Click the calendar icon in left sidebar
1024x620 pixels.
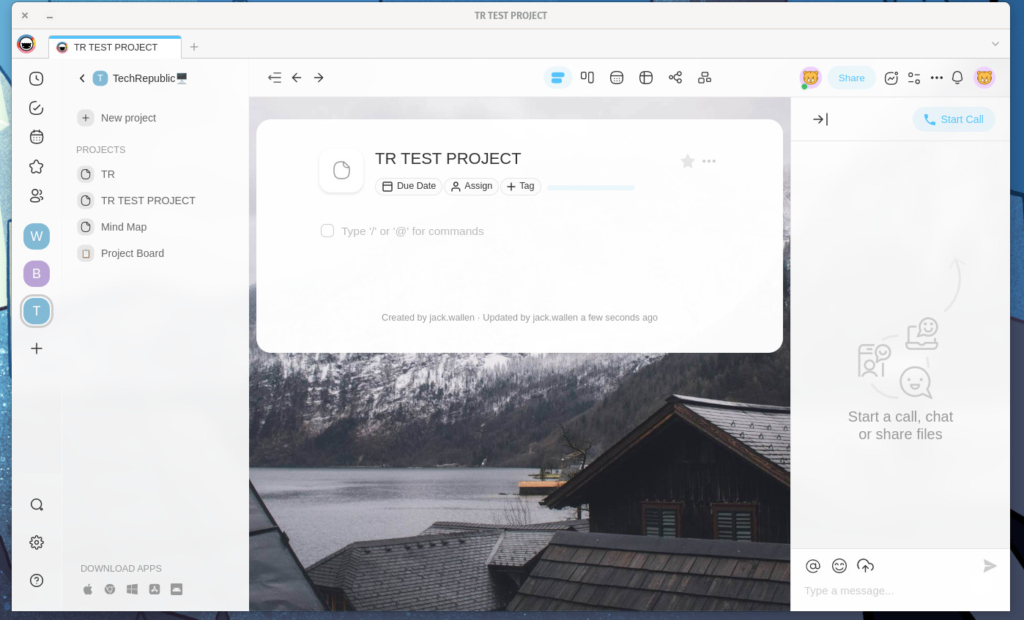(x=37, y=137)
